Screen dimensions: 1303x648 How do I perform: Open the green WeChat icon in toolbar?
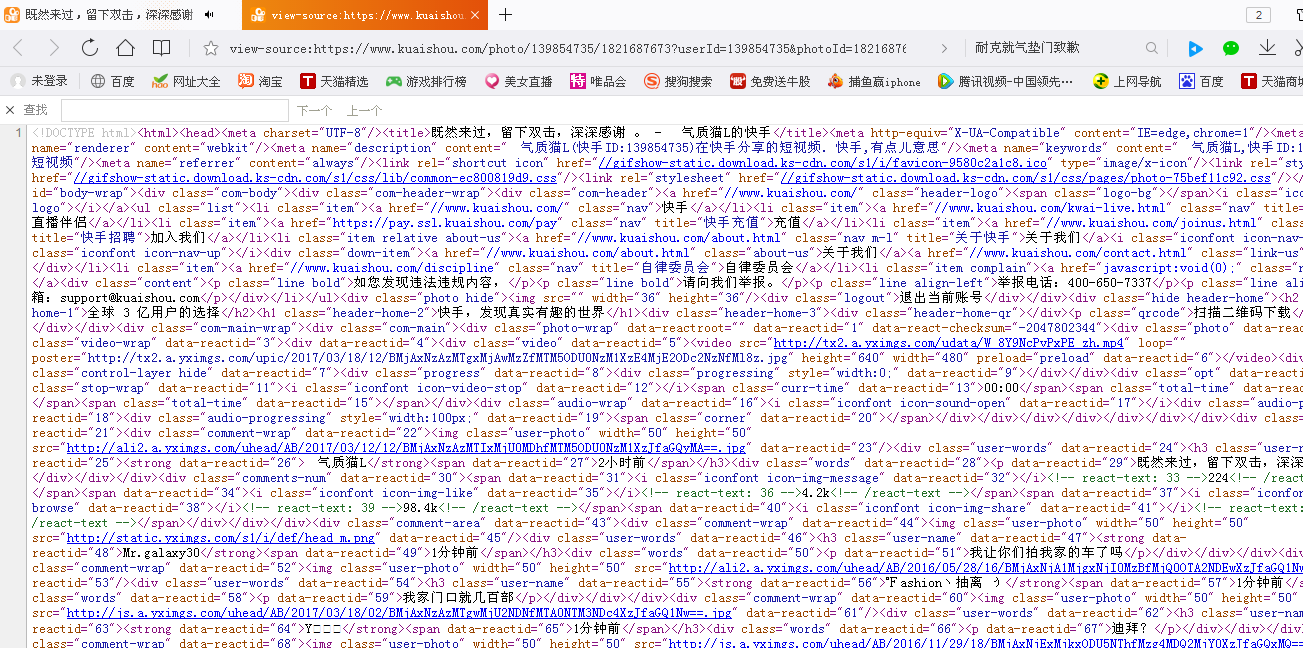[1231, 48]
